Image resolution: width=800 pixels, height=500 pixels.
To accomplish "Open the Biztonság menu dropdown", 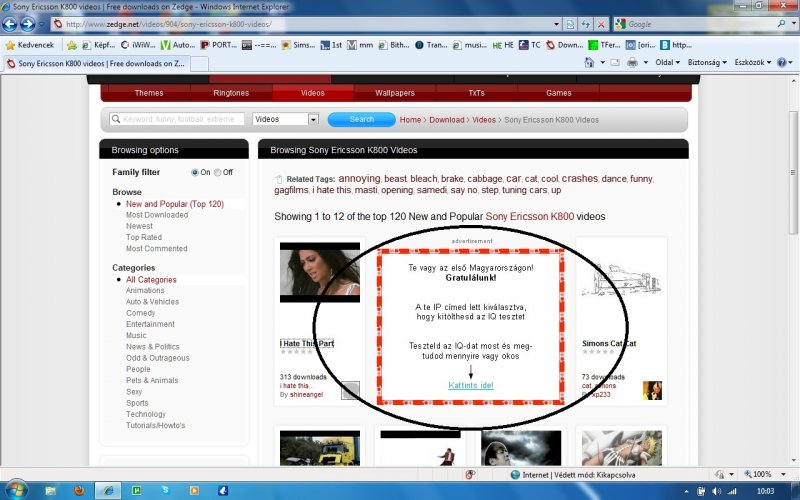I will tap(707, 62).
